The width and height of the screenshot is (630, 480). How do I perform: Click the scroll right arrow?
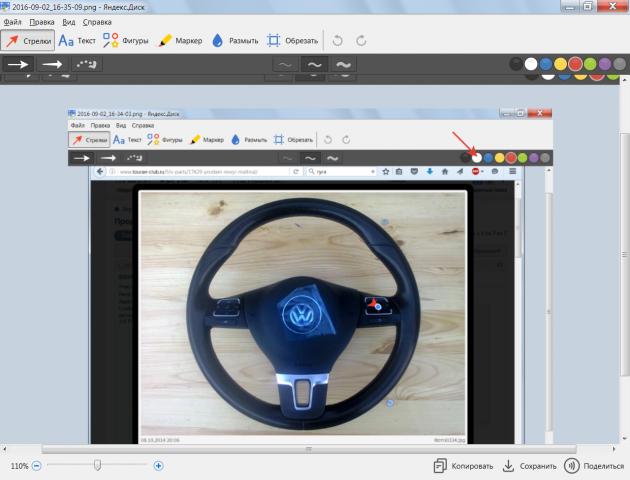tap(614, 449)
